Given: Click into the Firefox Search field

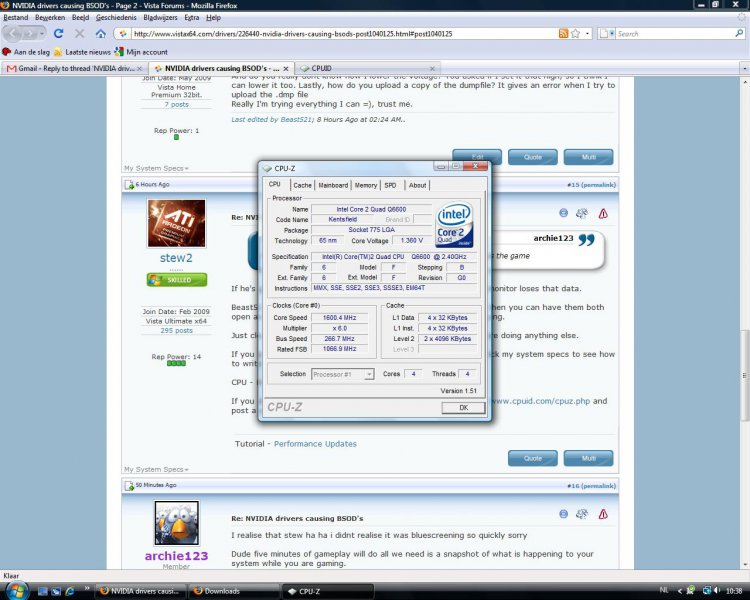Looking at the screenshot, I should pyautogui.click(x=674, y=33).
